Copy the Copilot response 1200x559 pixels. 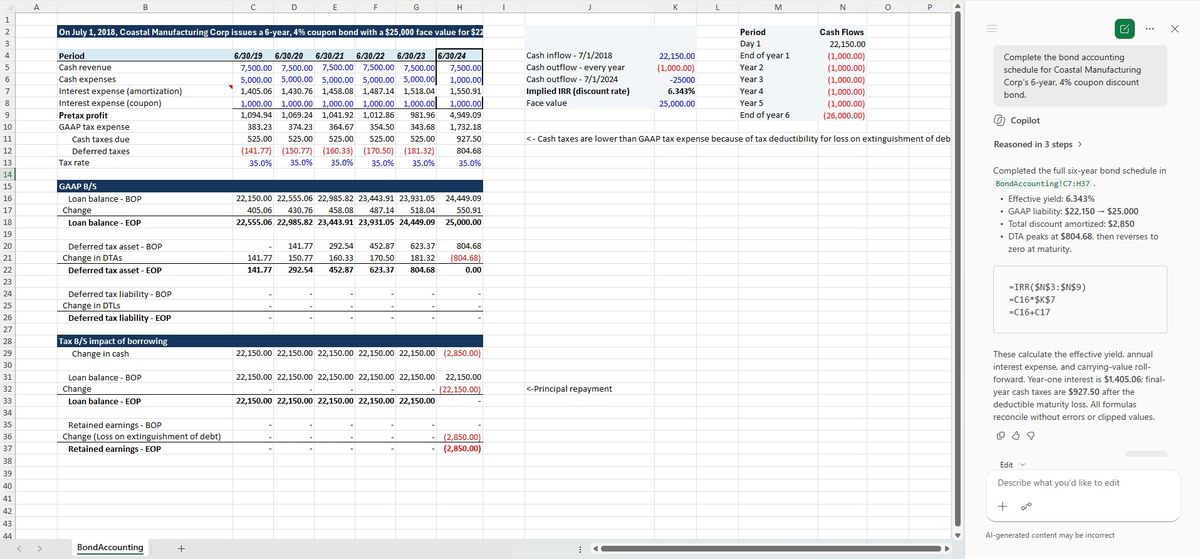coord(1001,435)
